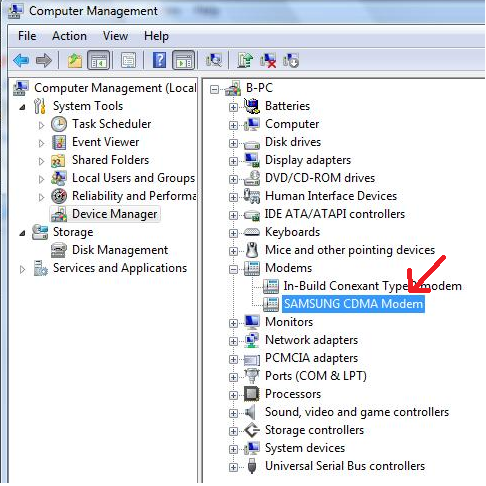Expand the Display adapters node
This screenshot has width=486, height=486.
tap(233, 161)
